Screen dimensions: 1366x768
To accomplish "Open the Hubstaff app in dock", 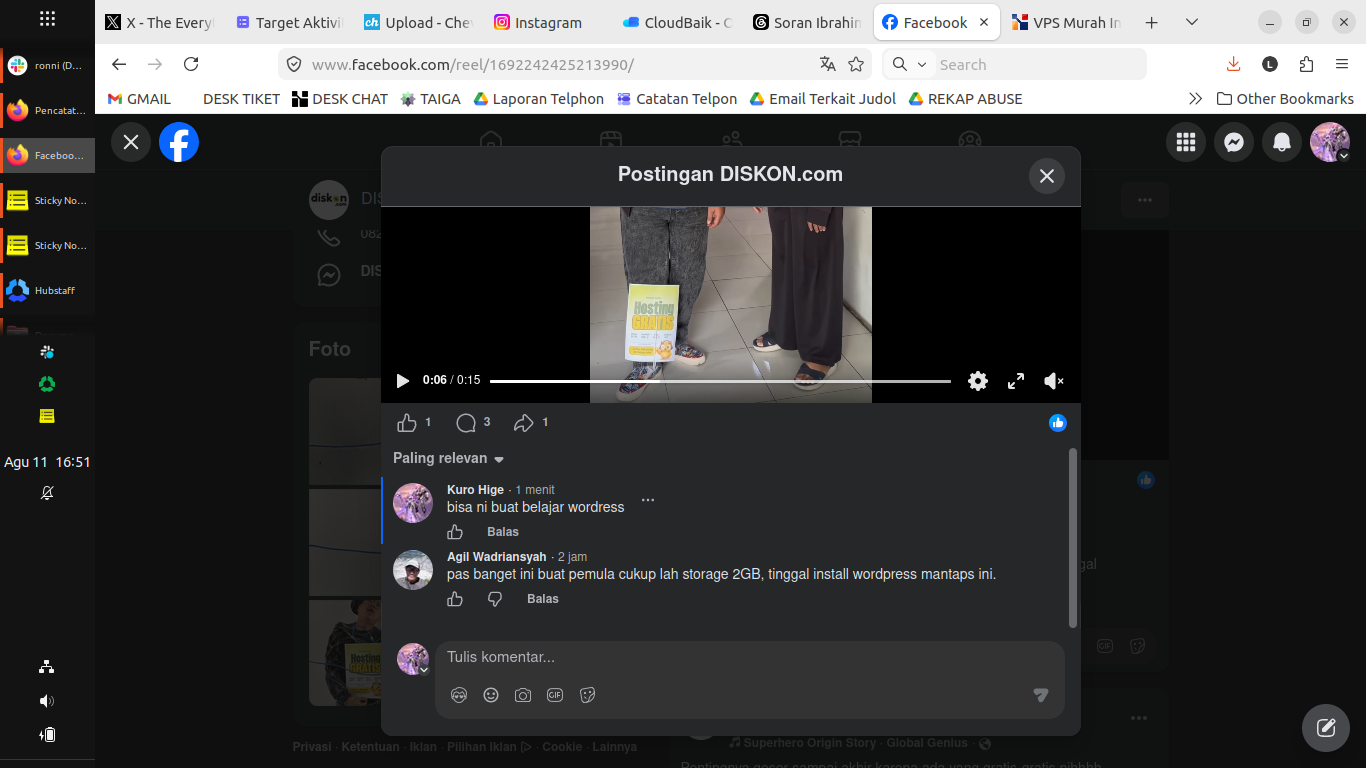I will 48,290.
